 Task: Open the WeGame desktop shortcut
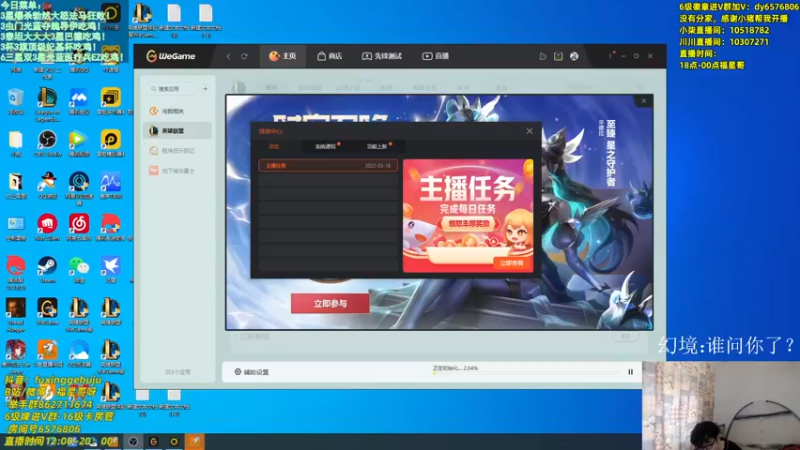pyautogui.click(x=47, y=312)
